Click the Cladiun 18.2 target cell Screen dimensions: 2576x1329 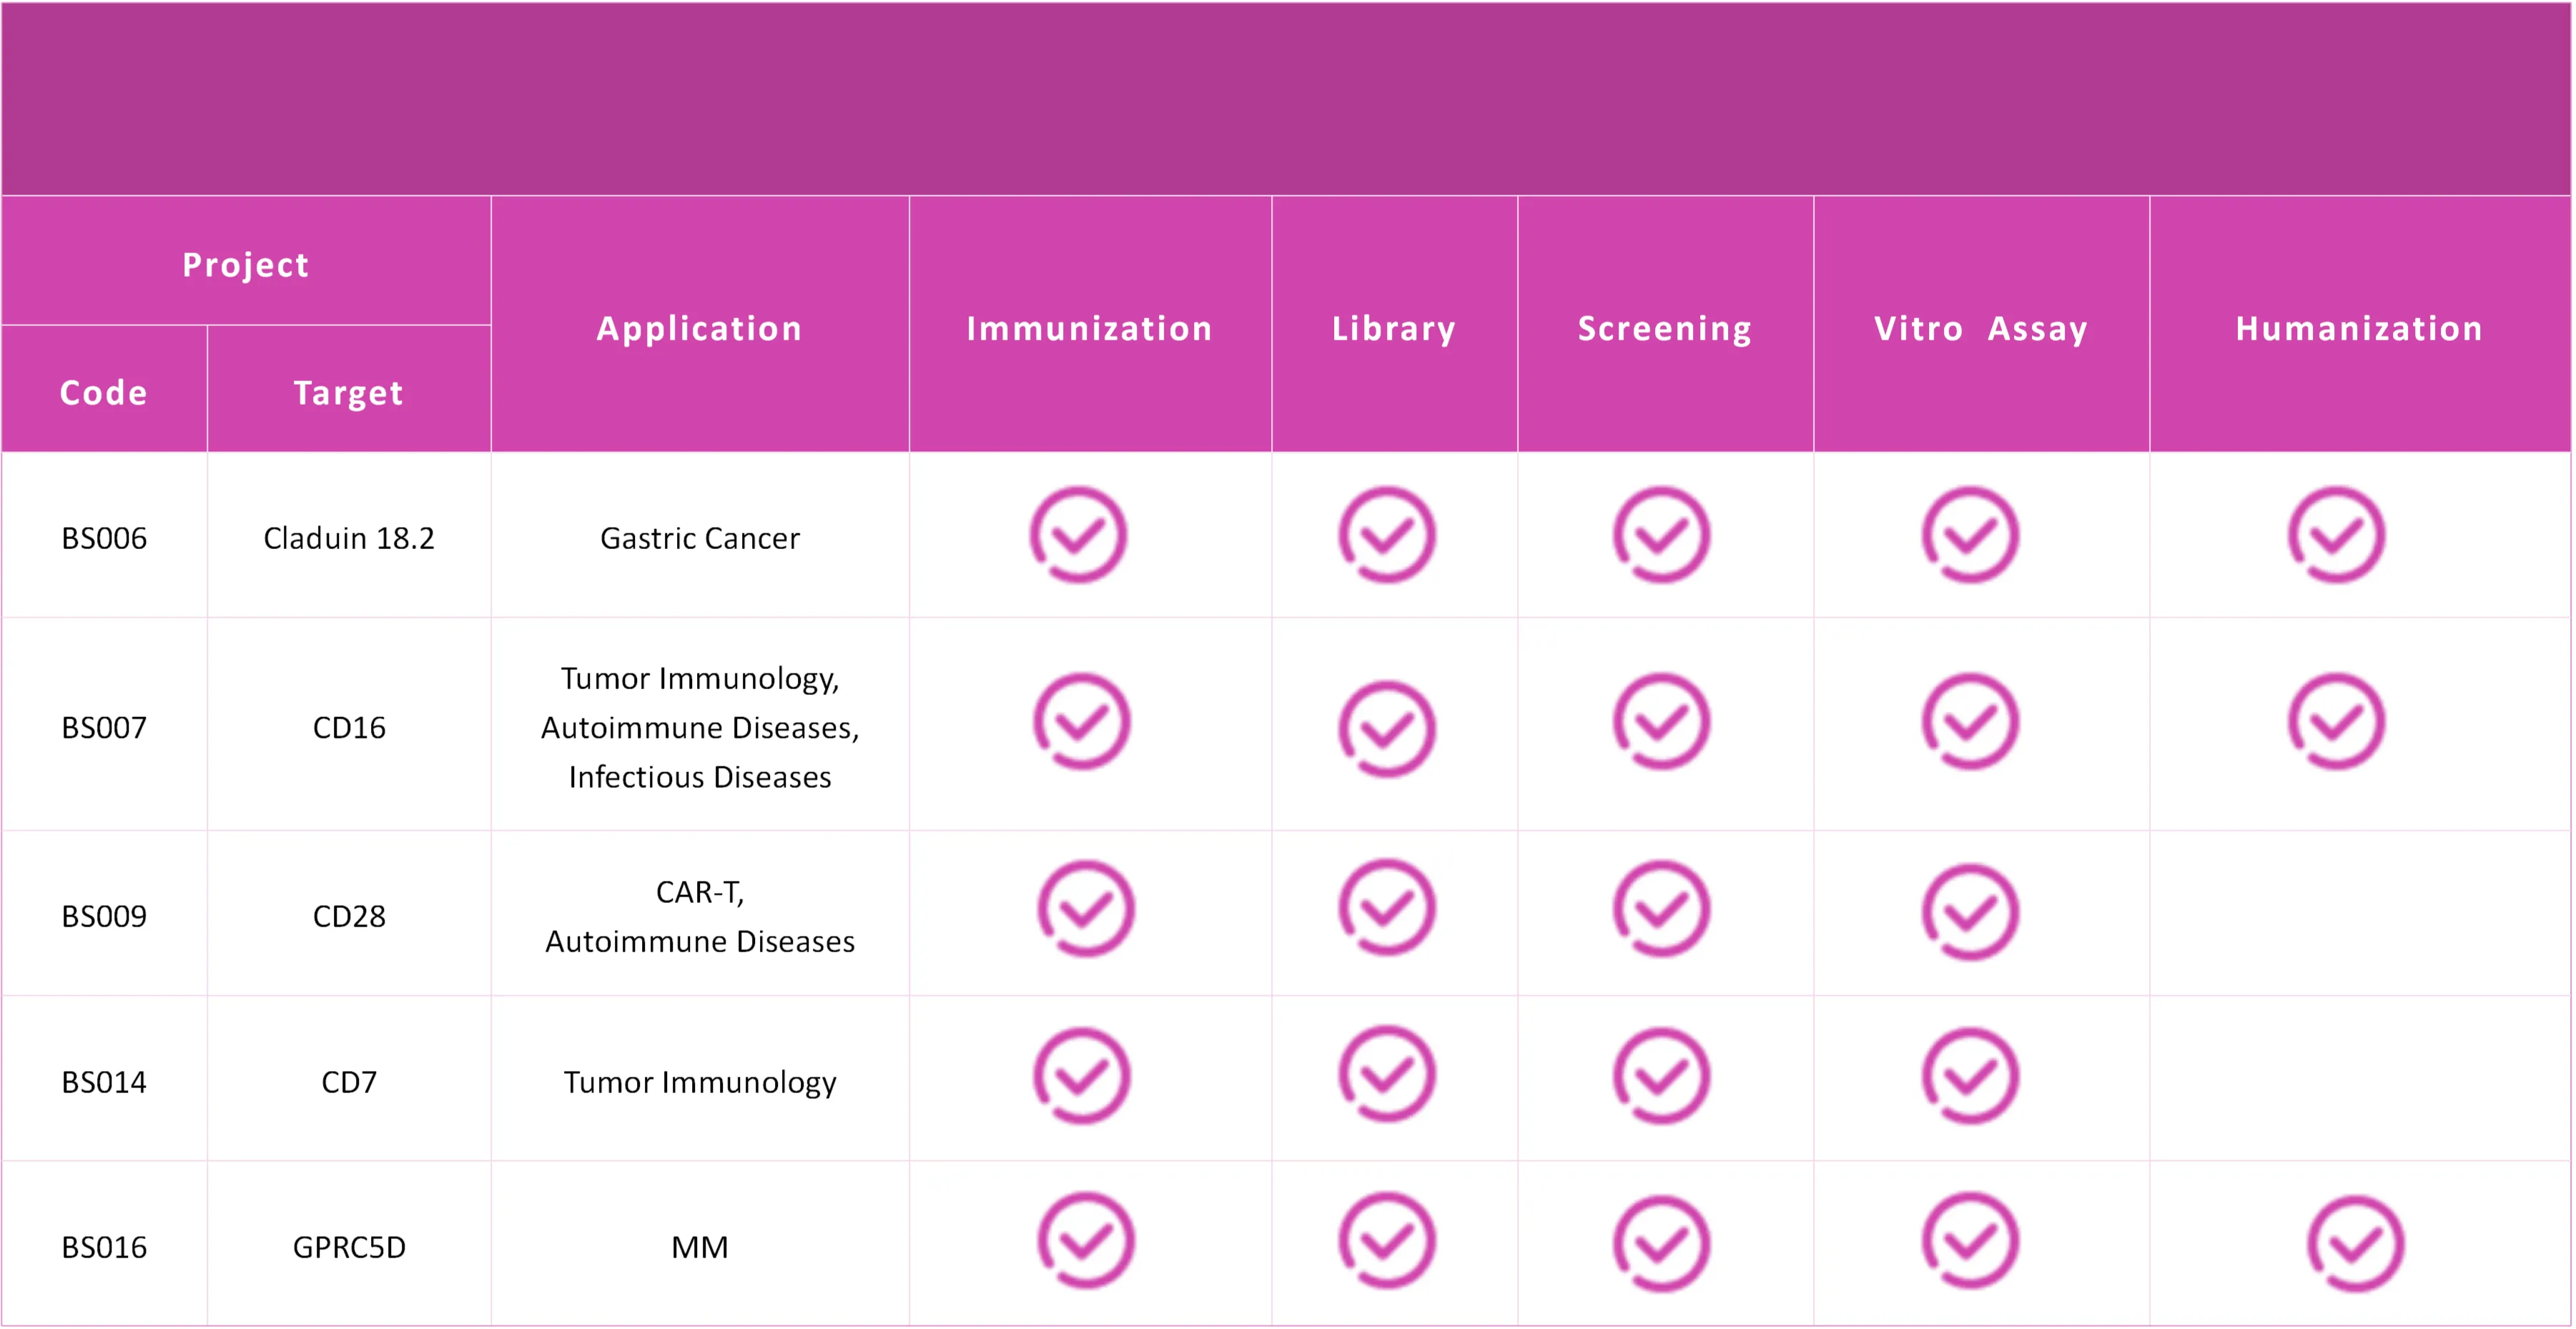(348, 539)
